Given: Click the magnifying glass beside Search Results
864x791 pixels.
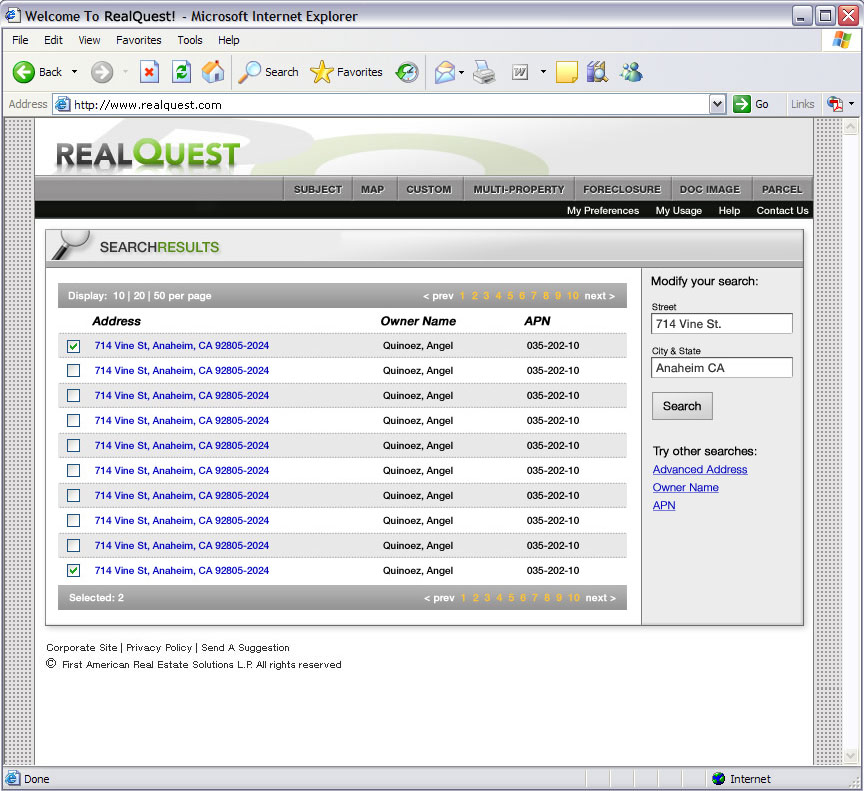Looking at the screenshot, I should coord(71,243).
